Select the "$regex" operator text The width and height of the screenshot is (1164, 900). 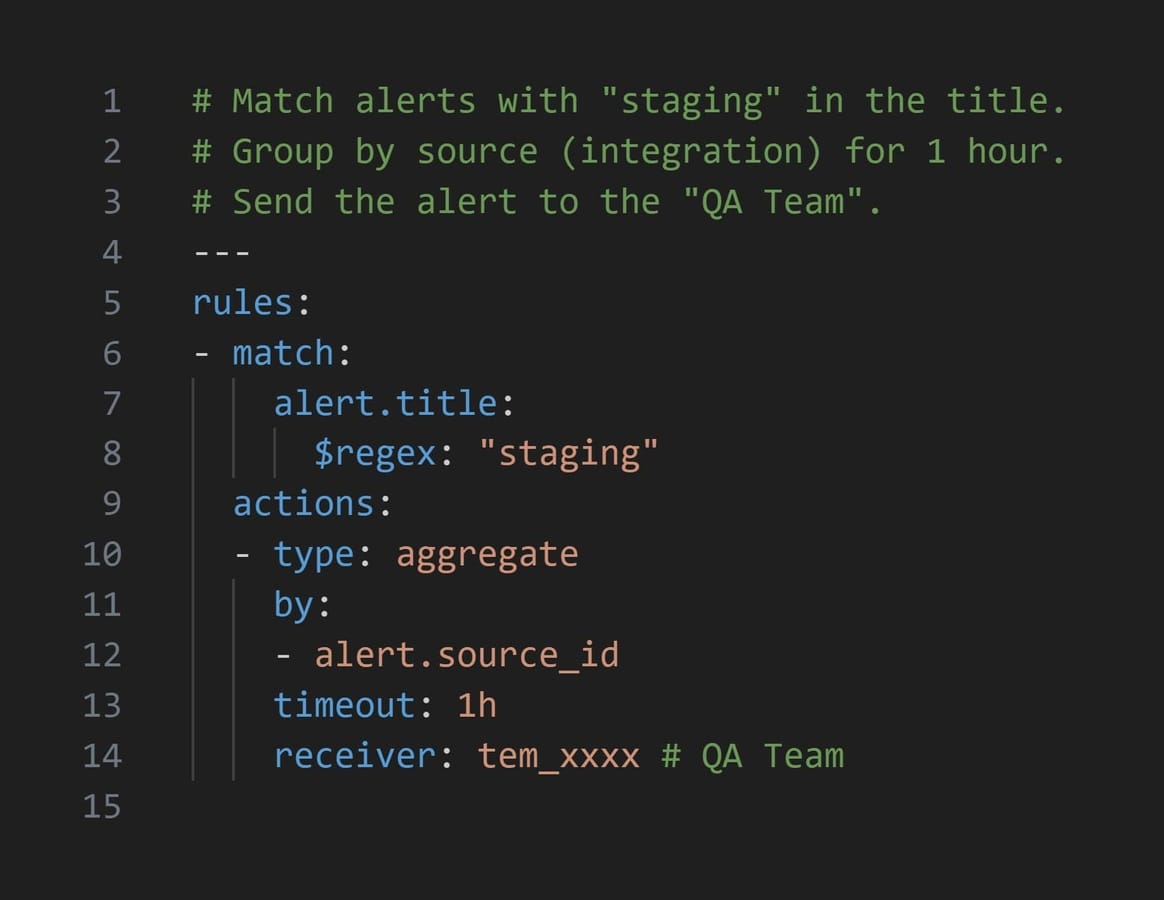(375, 453)
